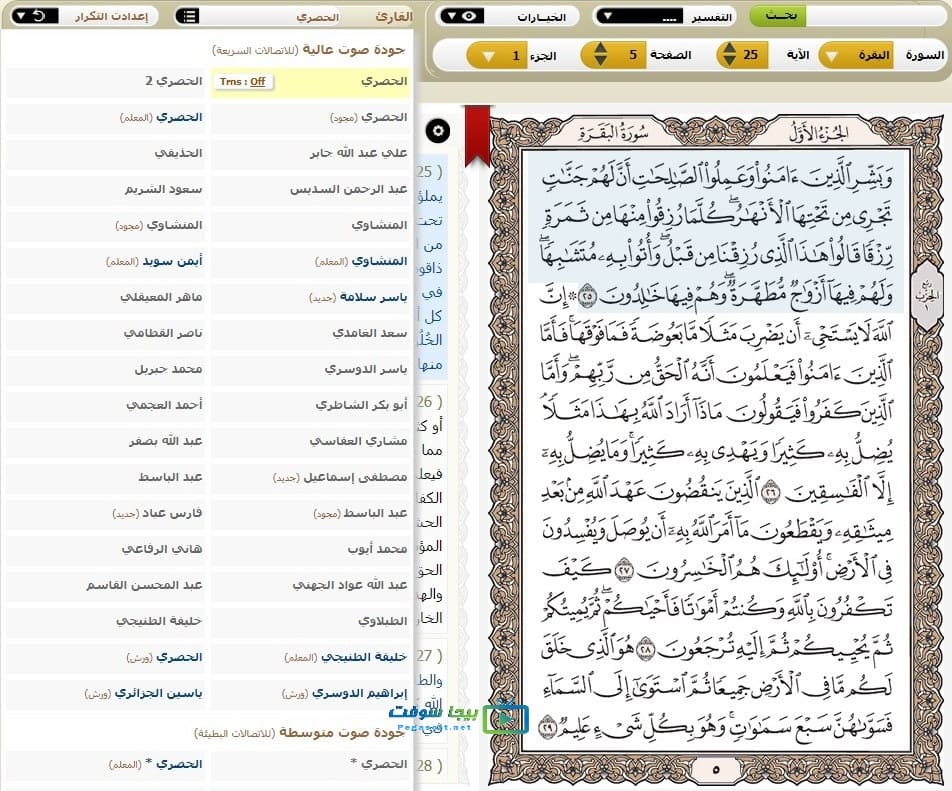This screenshot has height=791, width=952.
Task: Select reciter الحصري (المعلم) in high quality list
Action: click(104, 117)
